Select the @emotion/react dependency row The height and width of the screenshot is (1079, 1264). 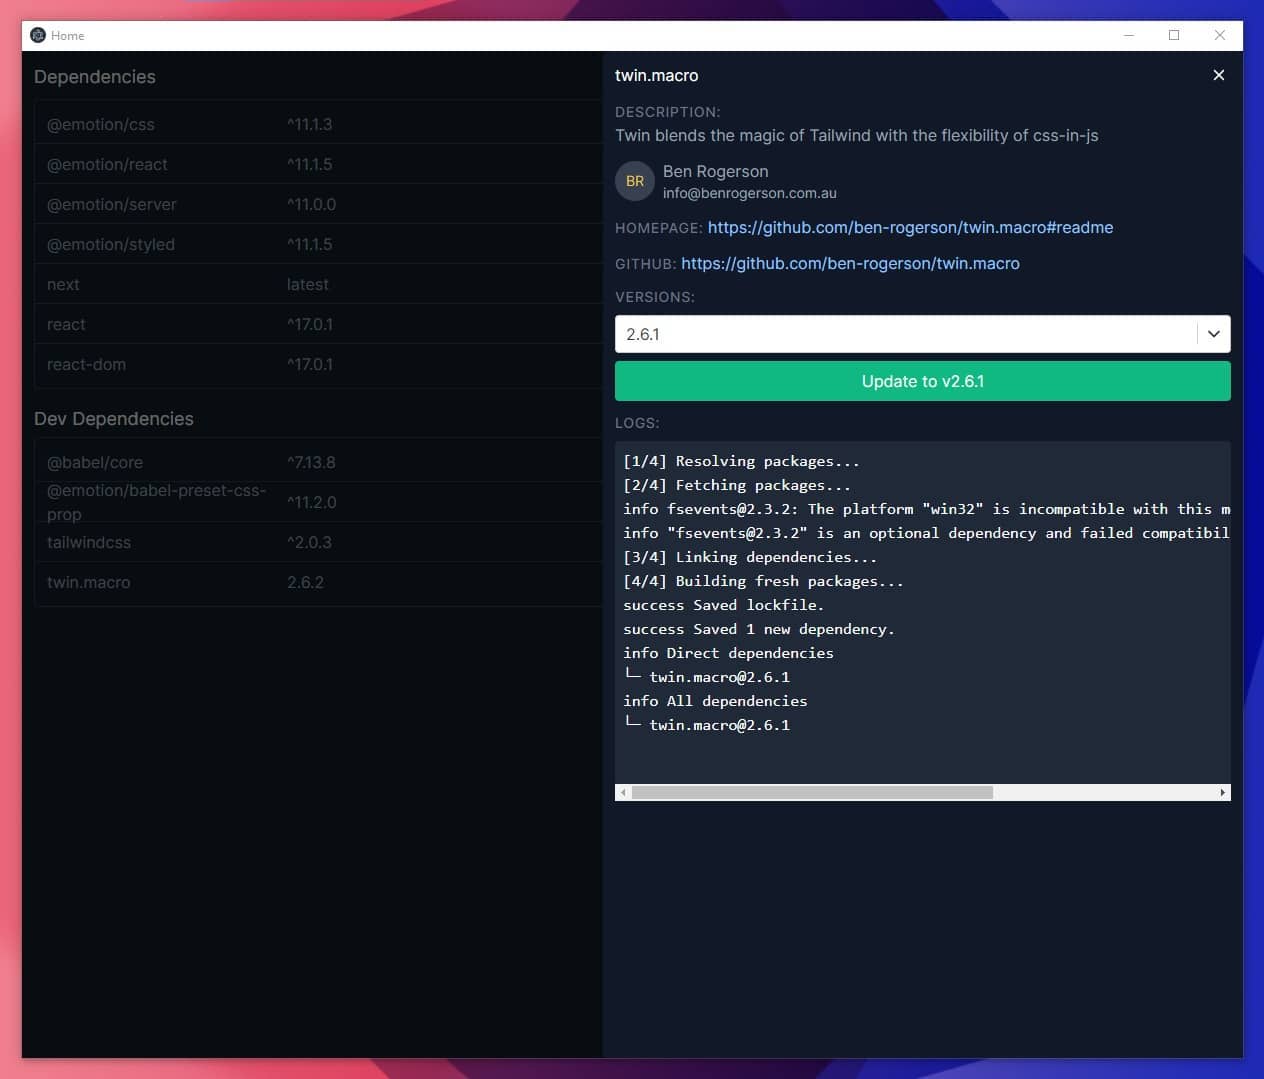[318, 164]
